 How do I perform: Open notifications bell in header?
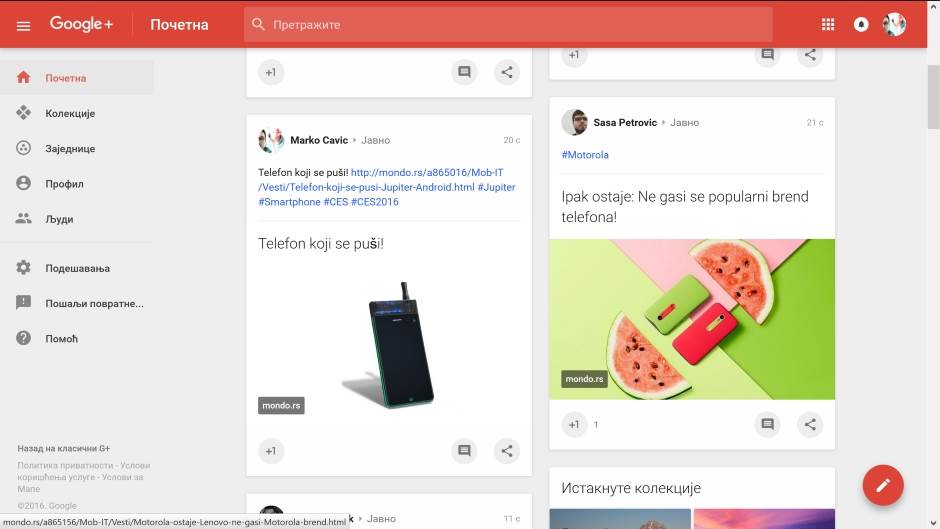coord(860,25)
